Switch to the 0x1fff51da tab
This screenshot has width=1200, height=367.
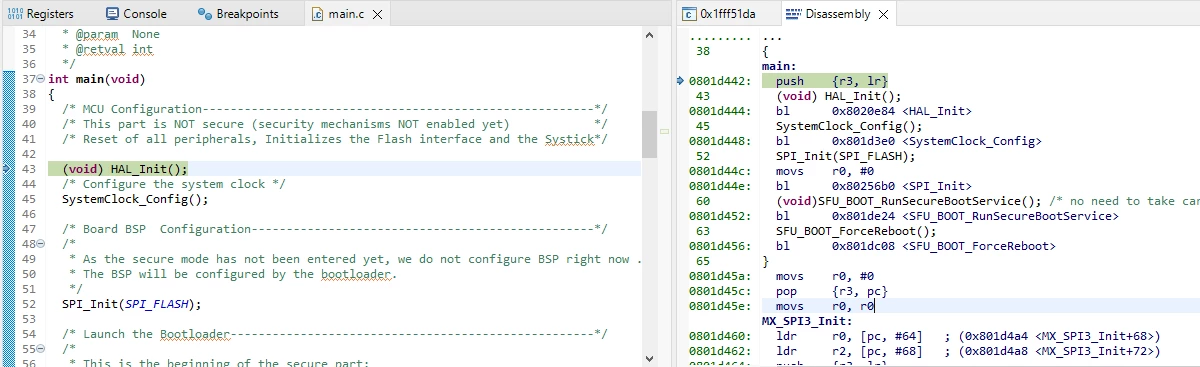pos(720,14)
